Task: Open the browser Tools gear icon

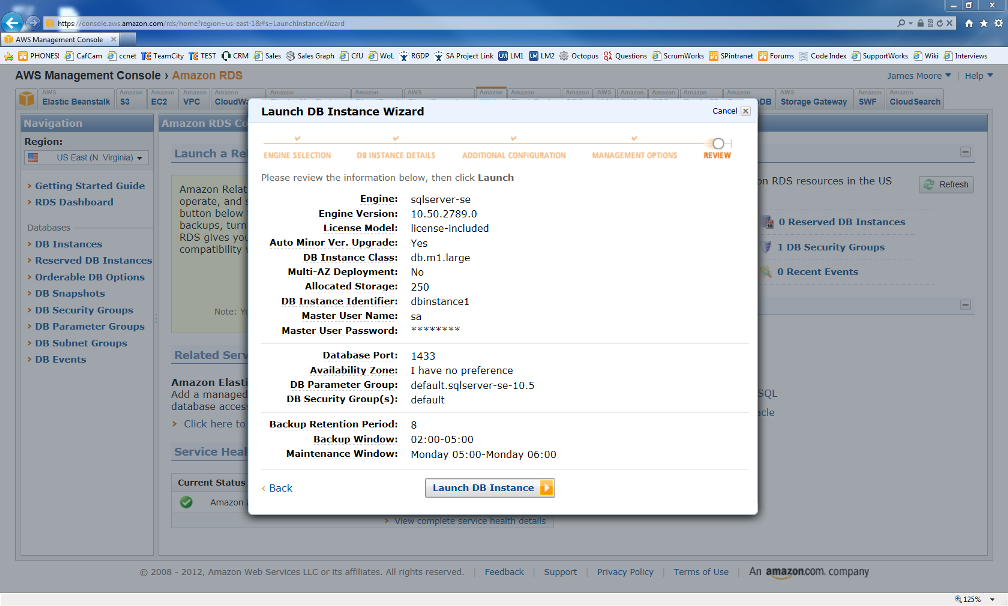Action: (x=998, y=23)
